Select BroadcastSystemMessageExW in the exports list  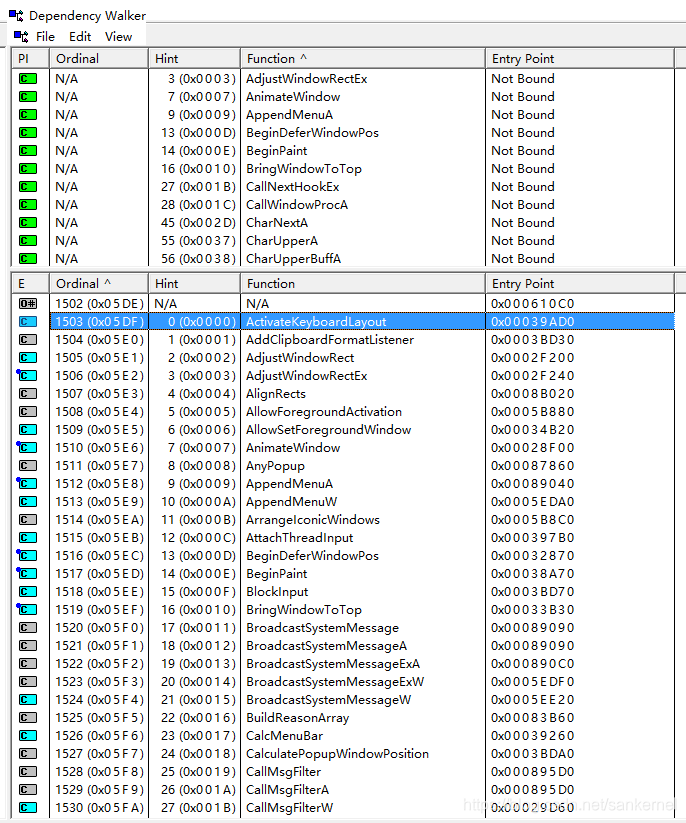[335, 681]
